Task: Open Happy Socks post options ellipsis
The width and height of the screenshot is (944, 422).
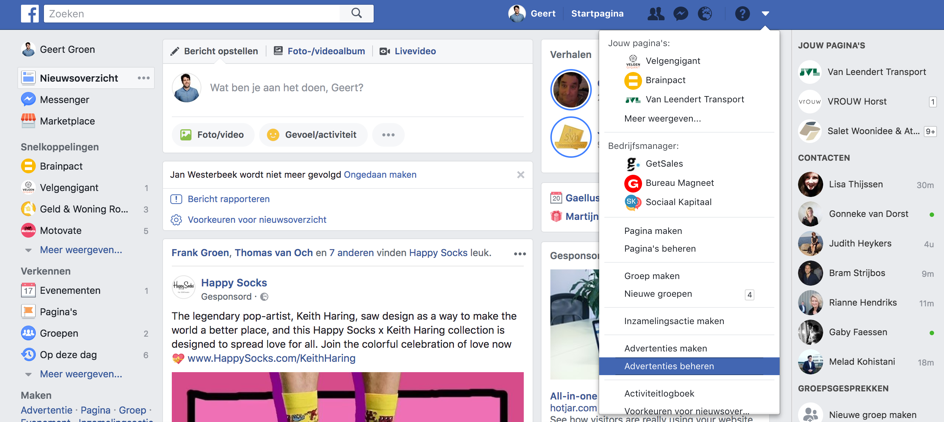Action: coord(520,254)
